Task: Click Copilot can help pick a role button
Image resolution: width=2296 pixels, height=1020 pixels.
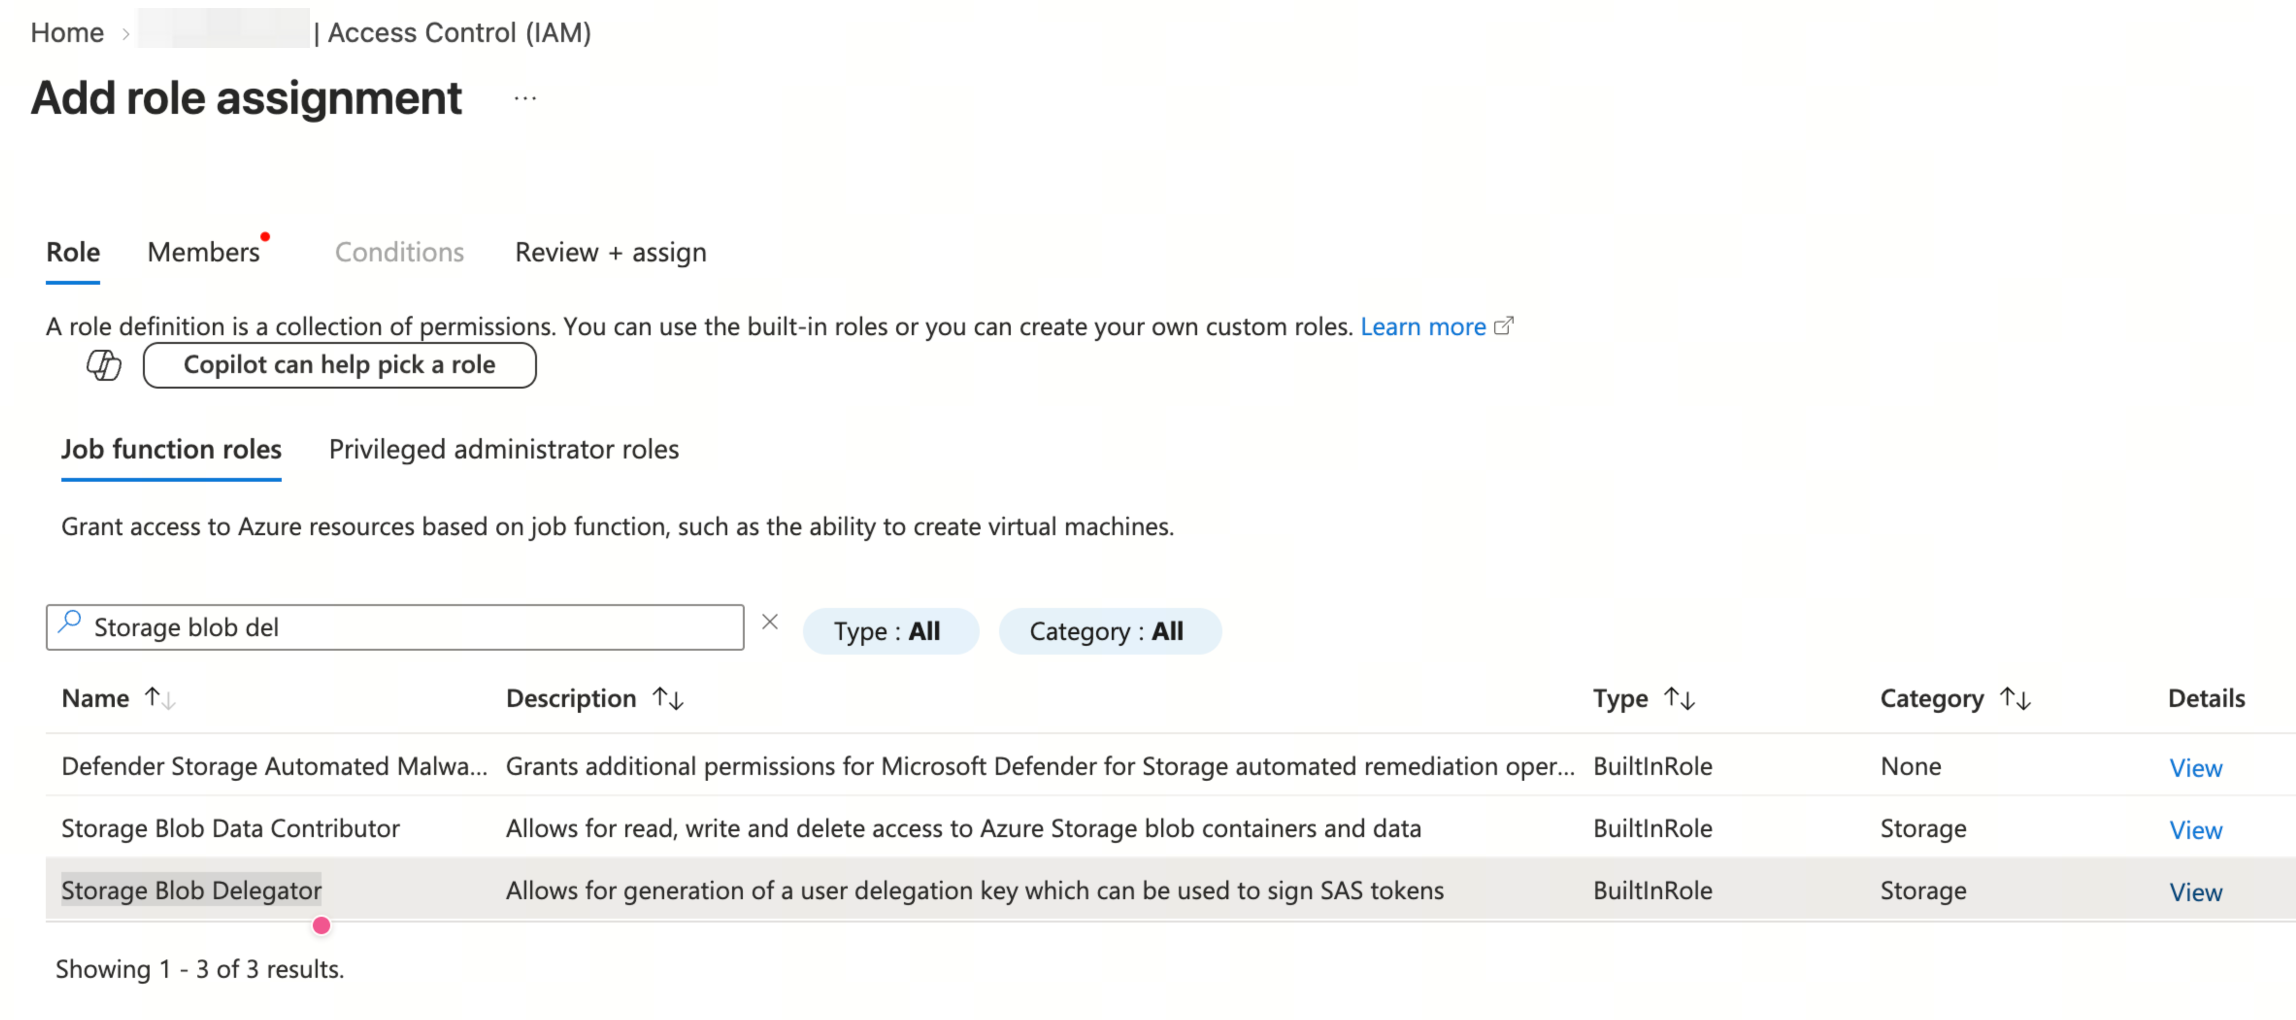Action: pyautogui.click(x=340, y=365)
